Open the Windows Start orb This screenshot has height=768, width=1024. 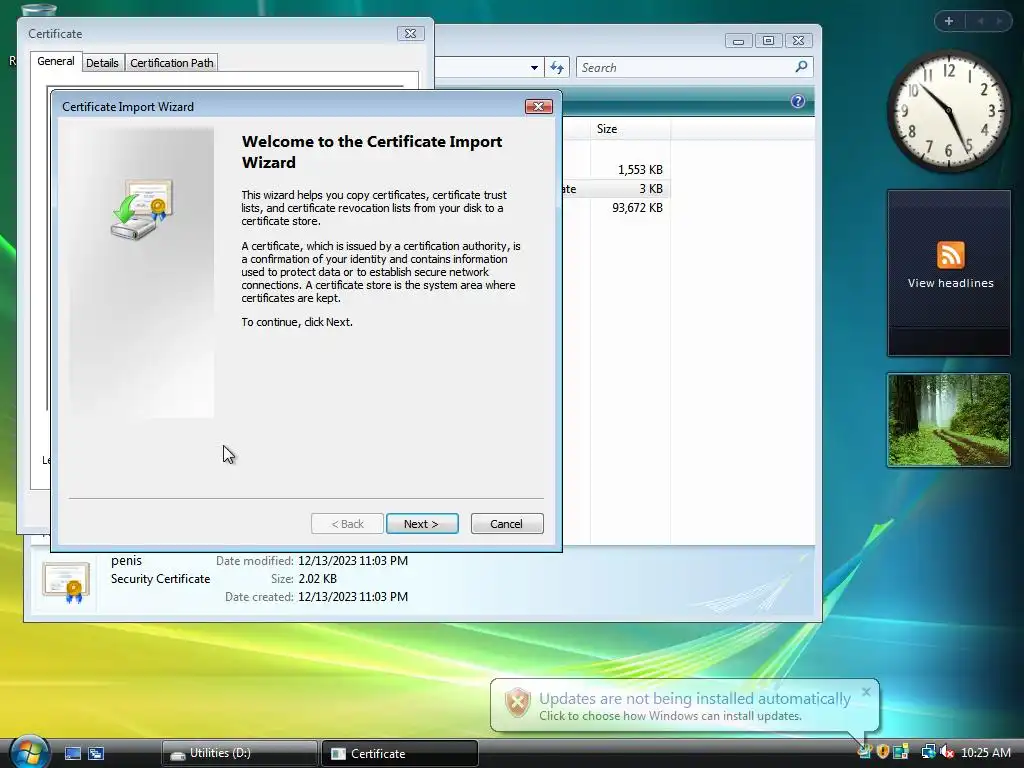(x=29, y=751)
